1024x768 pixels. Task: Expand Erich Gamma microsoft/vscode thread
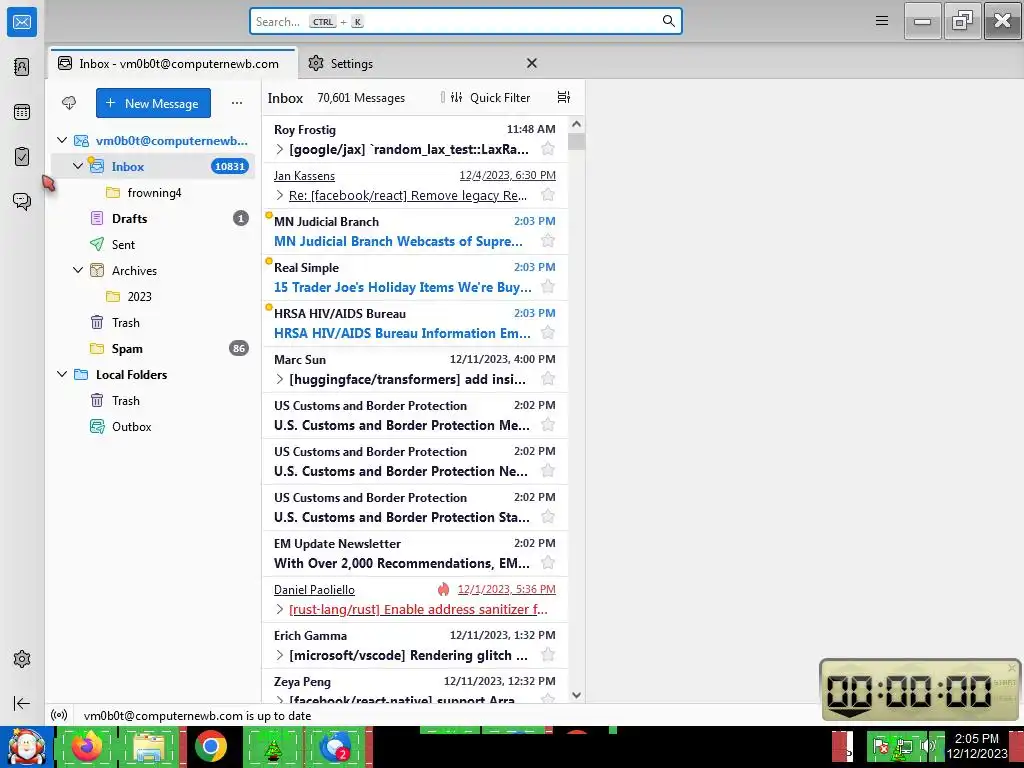click(280, 655)
